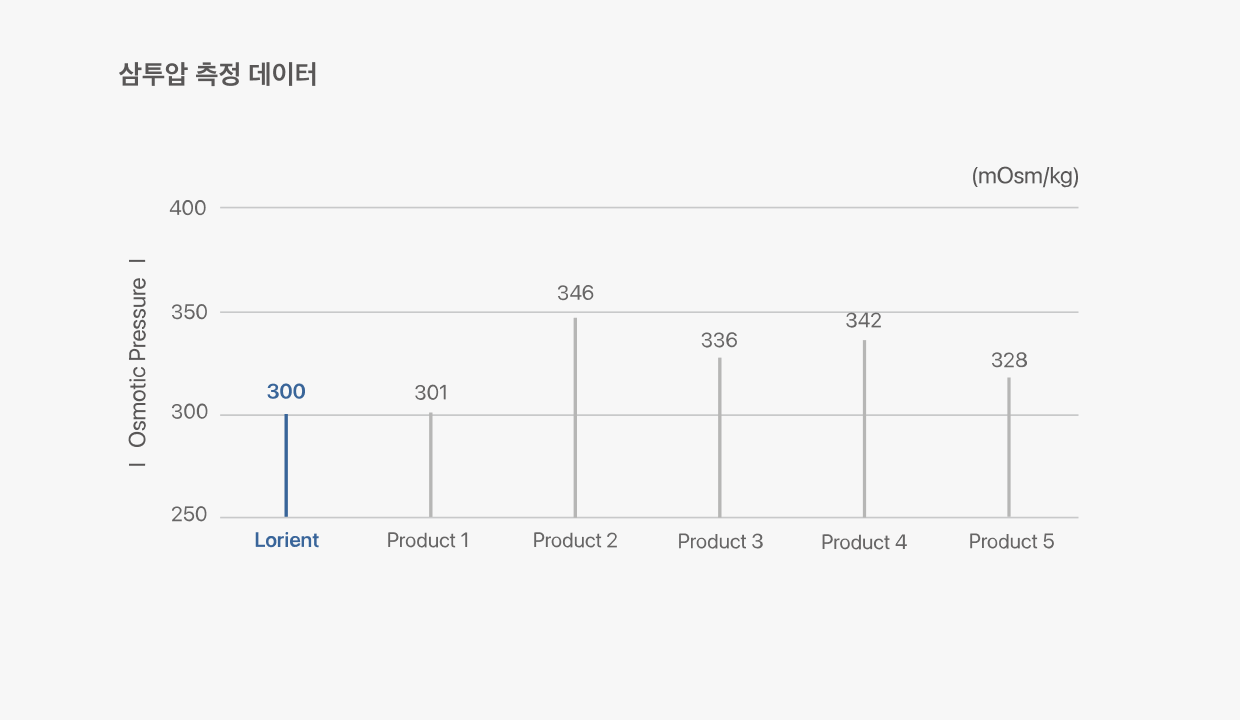The height and width of the screenshot is (720, 1240).
Task: Click the 346 data value label
Action: coord(575,293)
